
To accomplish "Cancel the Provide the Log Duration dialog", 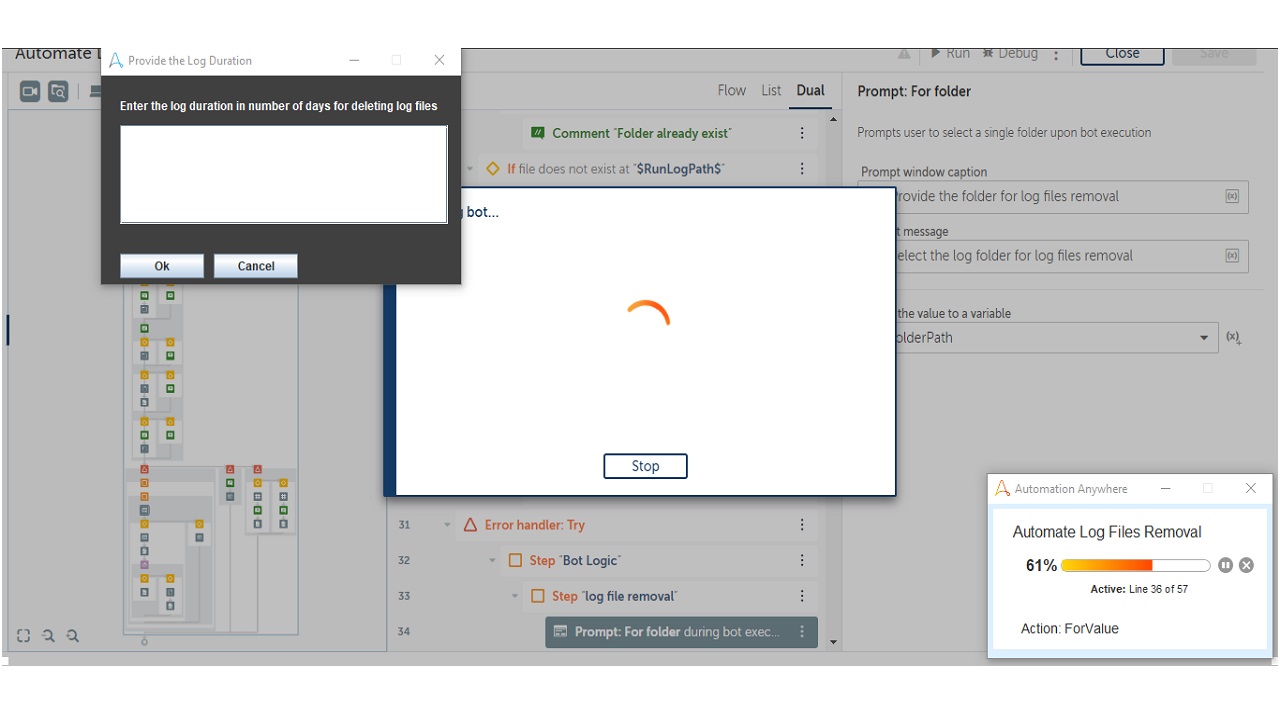I will 256,266.
